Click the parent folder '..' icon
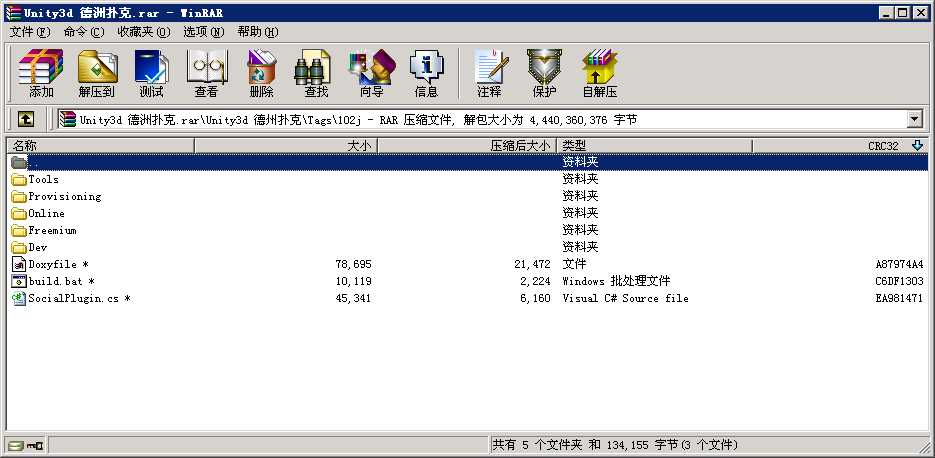This screenshot has width=935, height=458. tap(19, 162)
